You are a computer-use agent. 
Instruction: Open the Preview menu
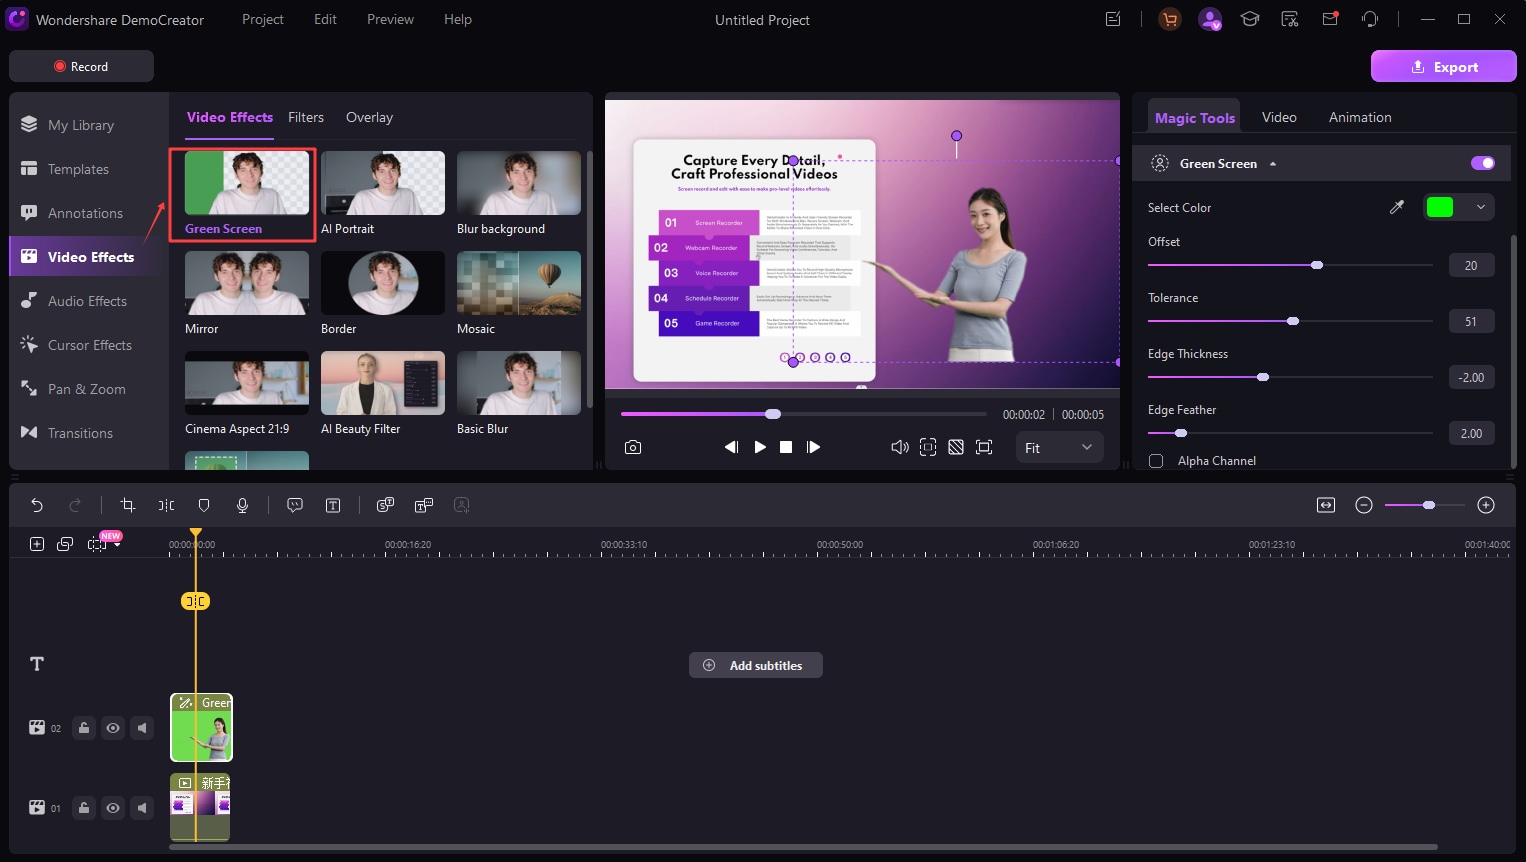tap(390, 19)
